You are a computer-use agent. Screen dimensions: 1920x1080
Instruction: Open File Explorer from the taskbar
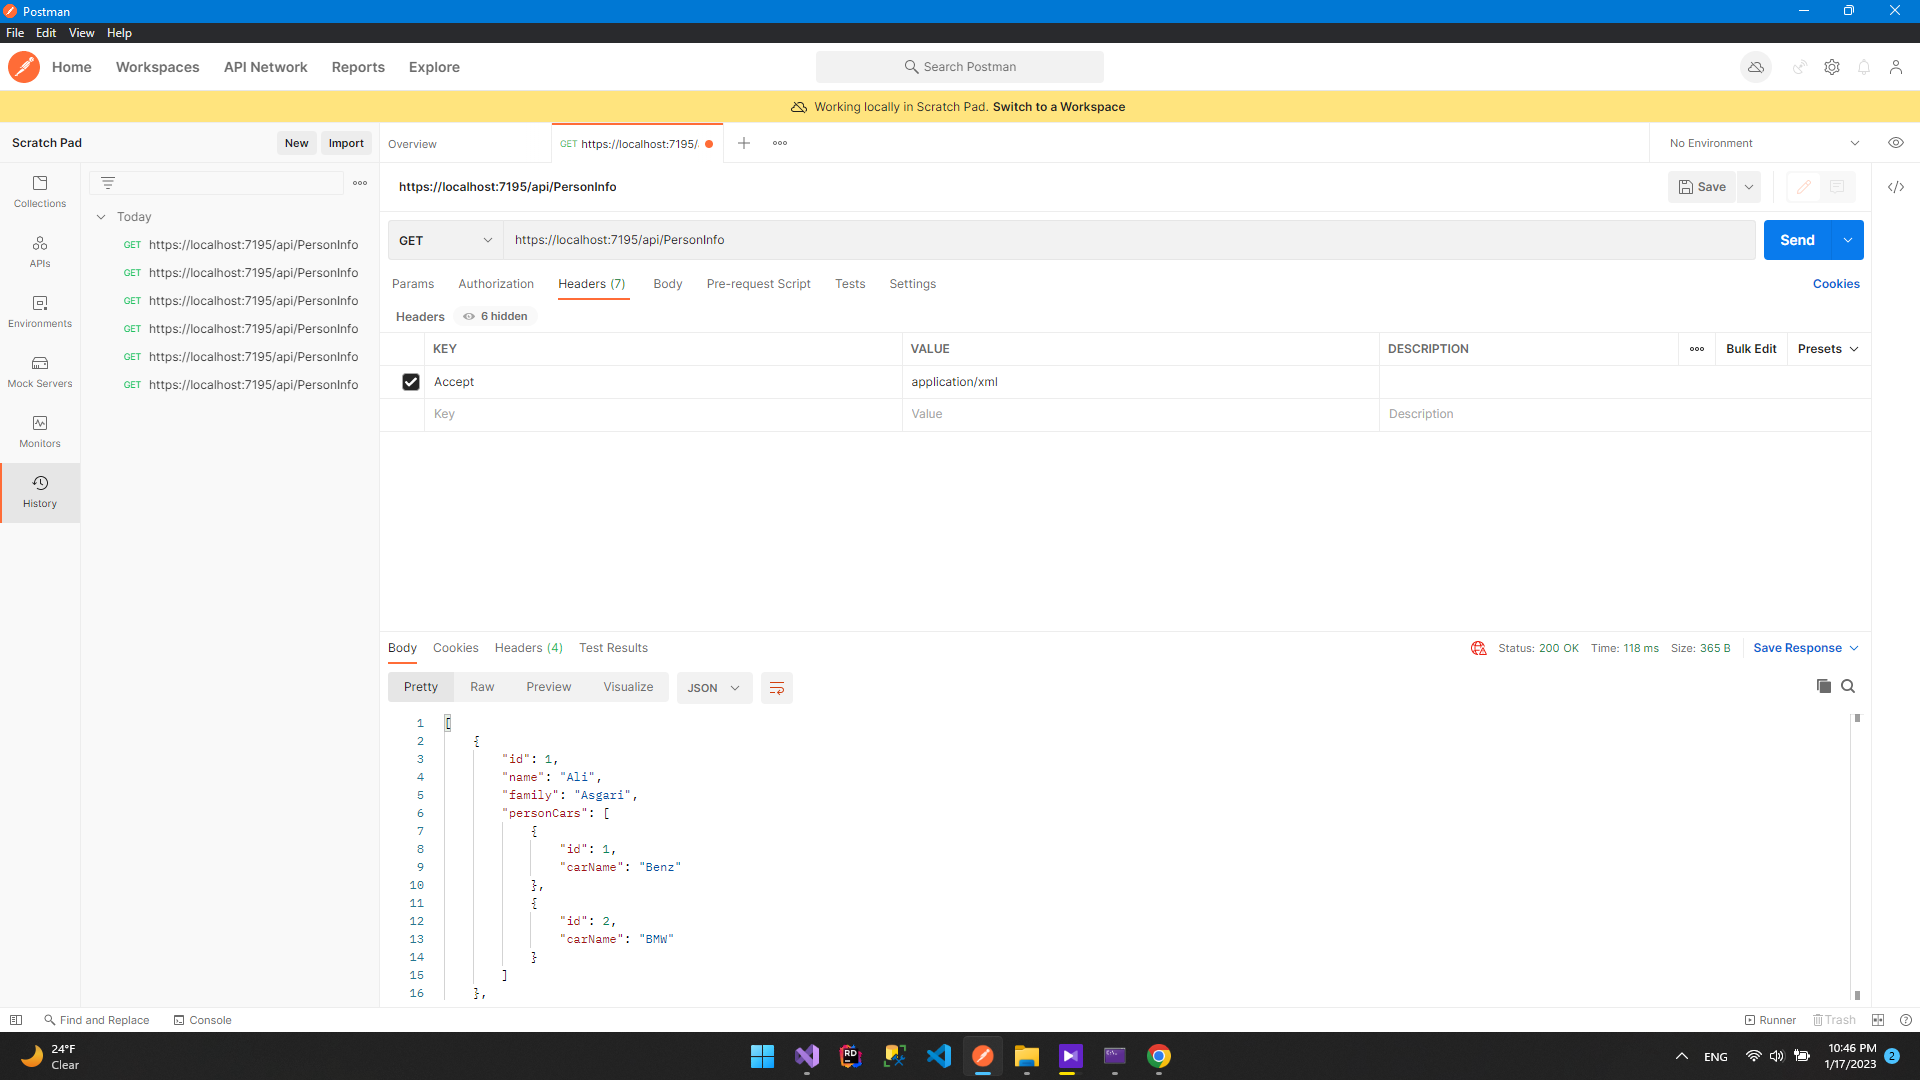click(x=1027, y=1056)
